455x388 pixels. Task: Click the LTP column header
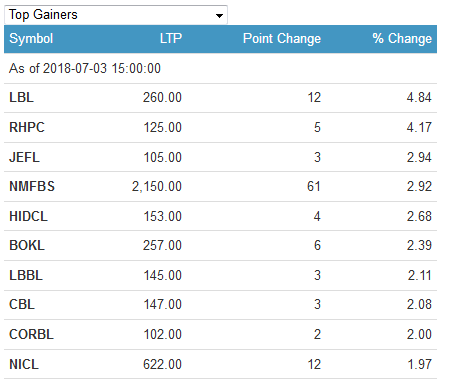tap(171, 39)
